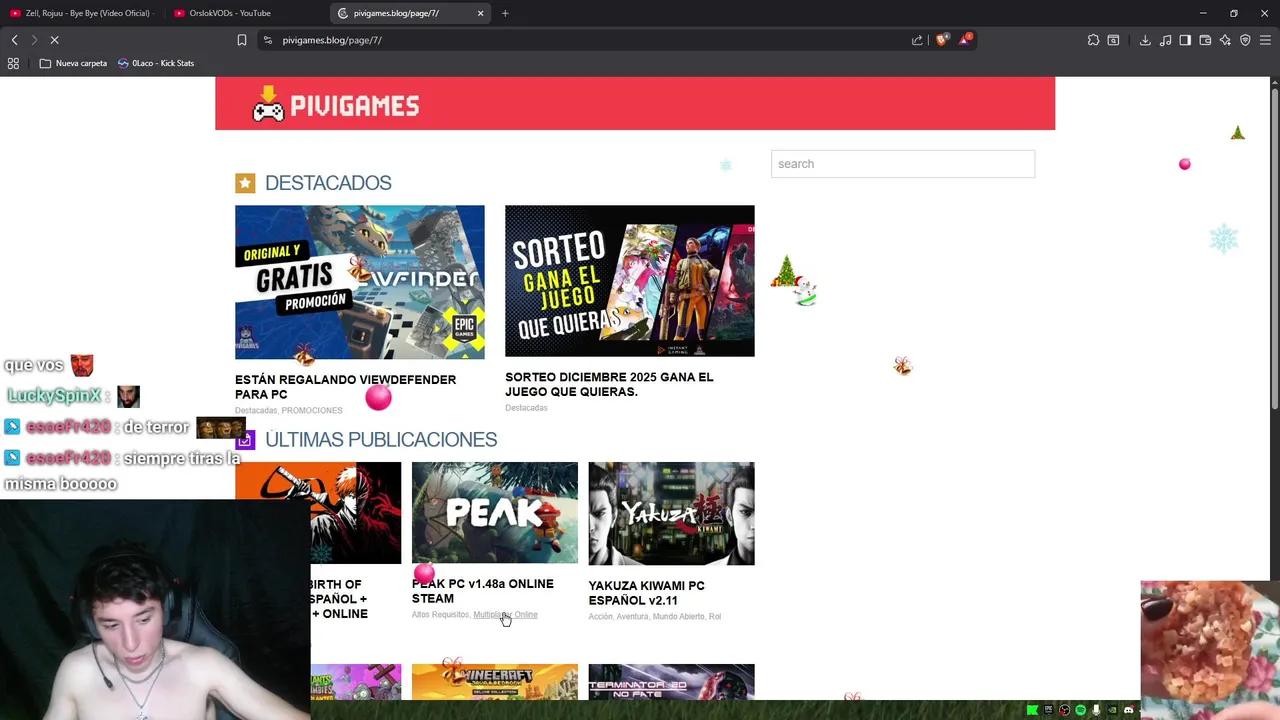Click the site search input box
This screenshot has width=1280, height=720.
903,164
